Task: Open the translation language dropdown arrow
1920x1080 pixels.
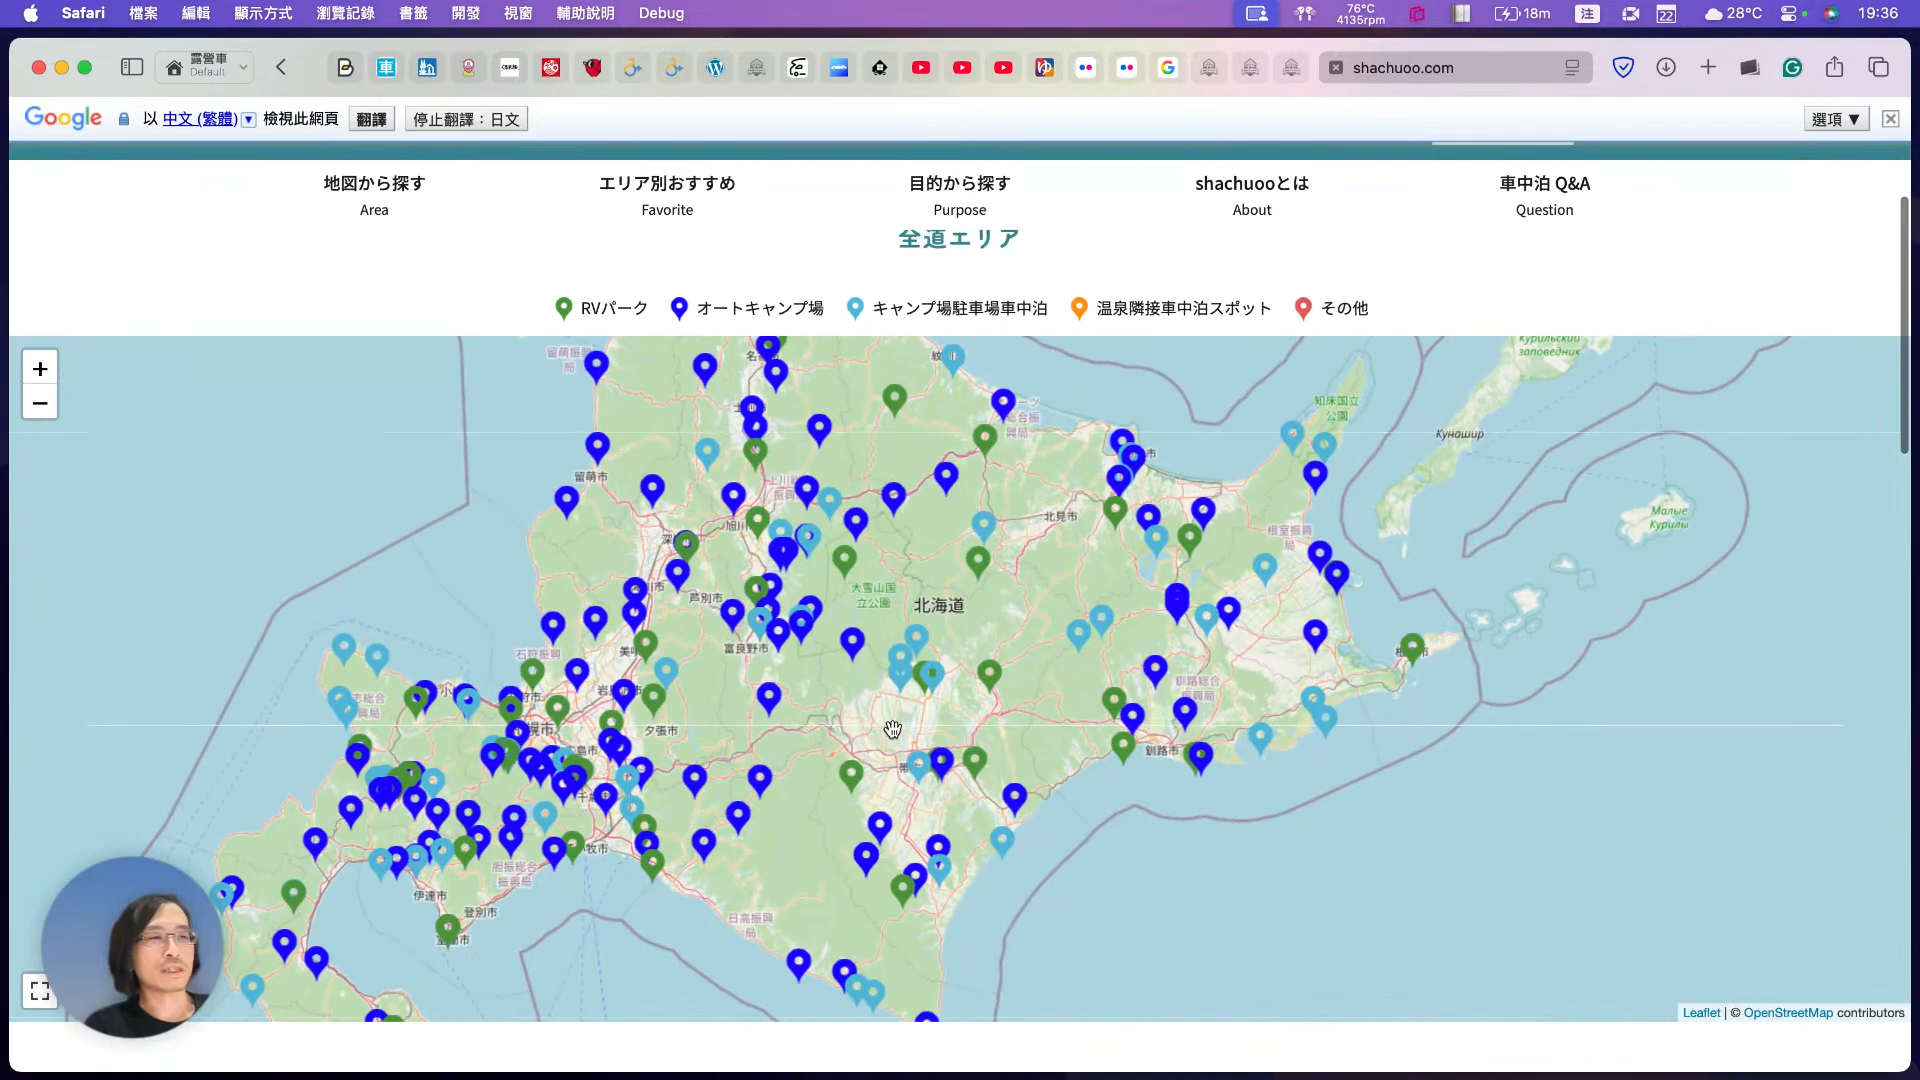Action: click(249, 119)
